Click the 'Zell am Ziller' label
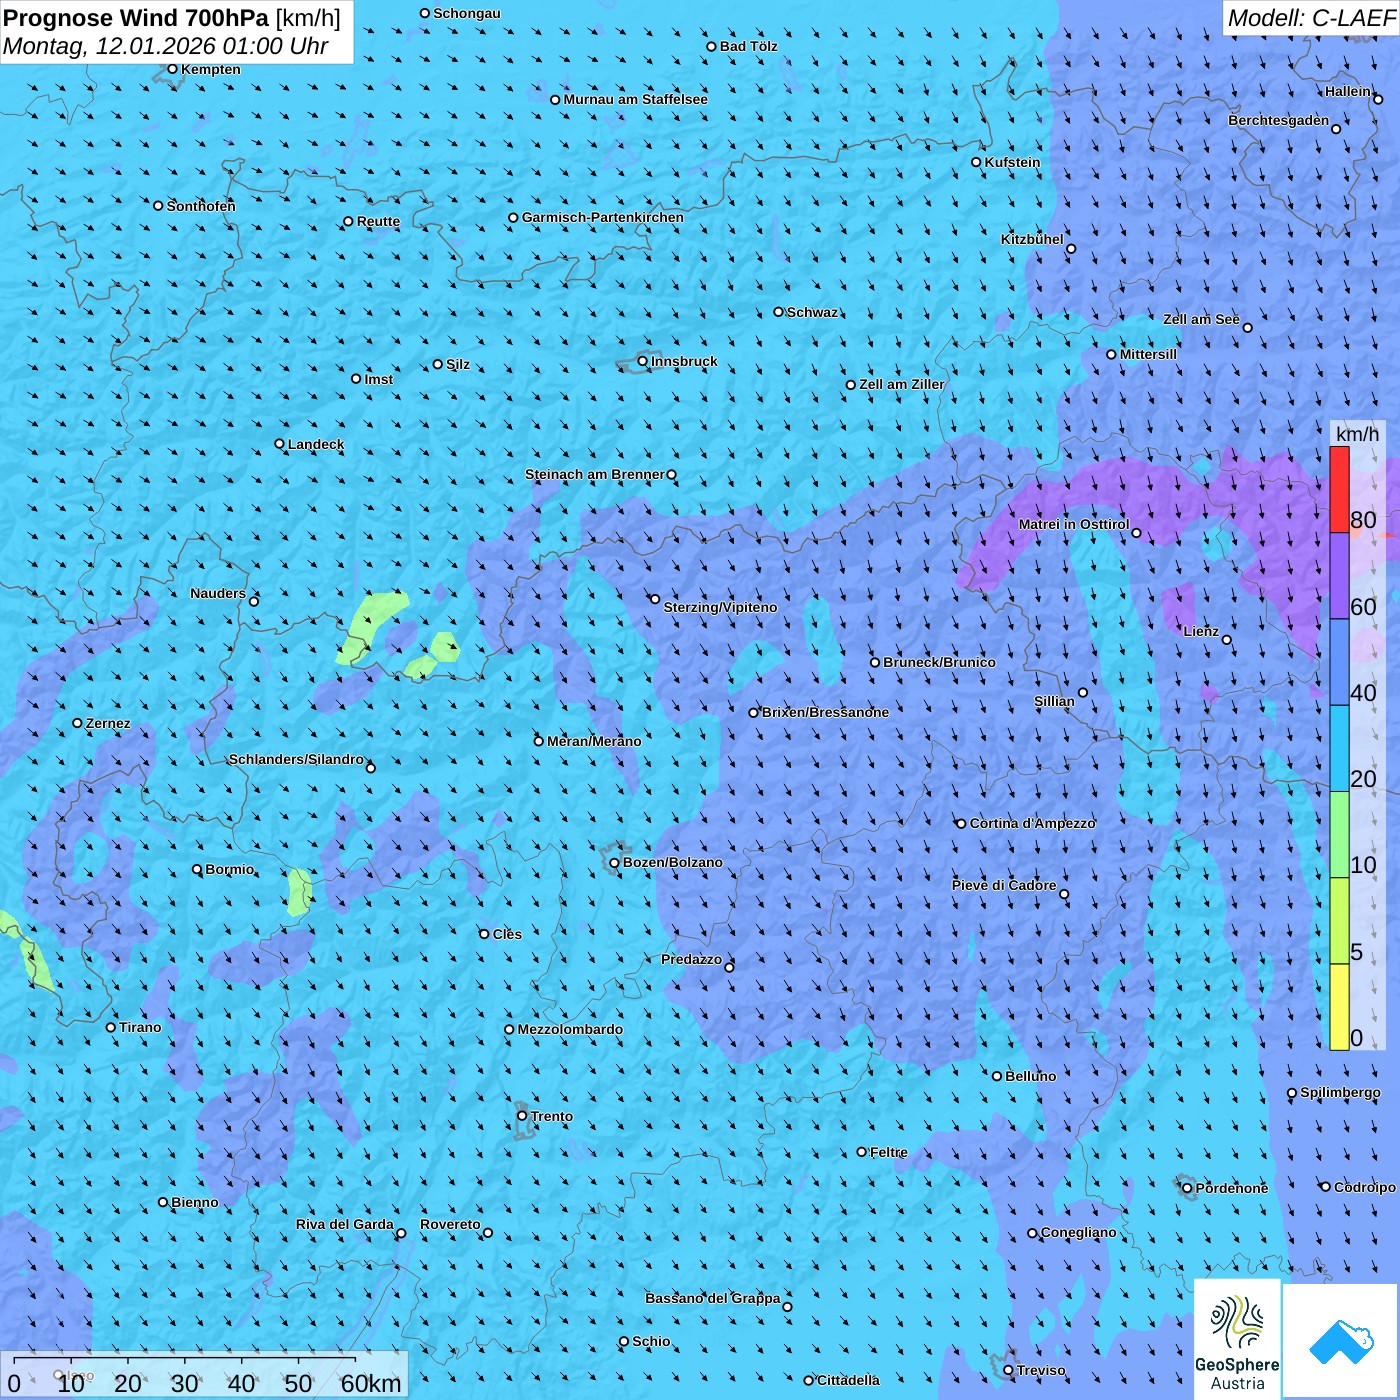 pyautogui.click(x=902, y=384)
